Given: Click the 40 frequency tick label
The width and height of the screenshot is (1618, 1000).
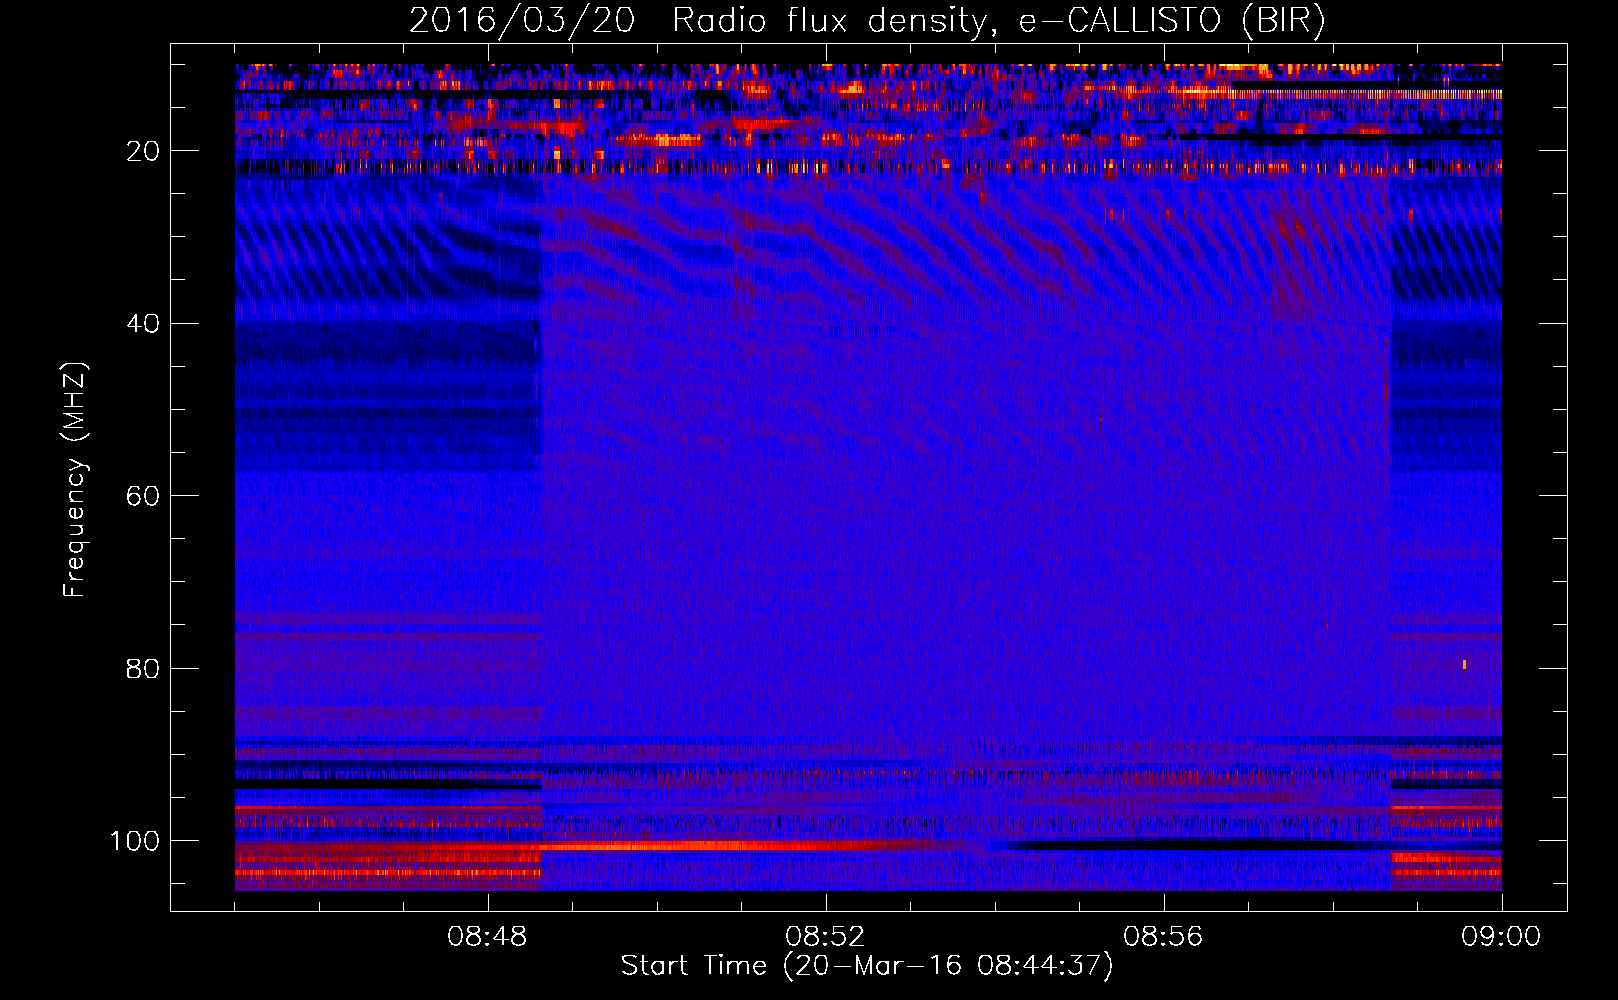Looking at the screenshot, I should coord(143,324).
